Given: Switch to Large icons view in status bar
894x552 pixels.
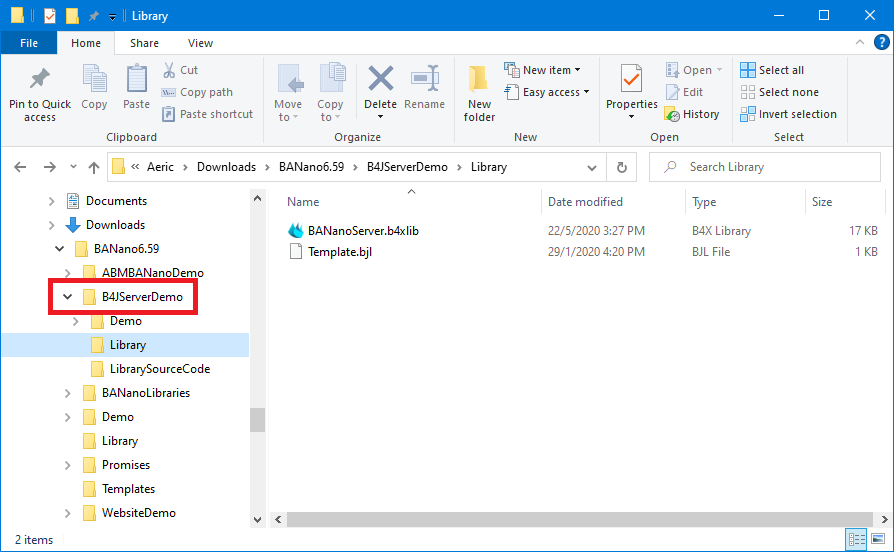Looking at the screenshot, I should tap(879, 539).
